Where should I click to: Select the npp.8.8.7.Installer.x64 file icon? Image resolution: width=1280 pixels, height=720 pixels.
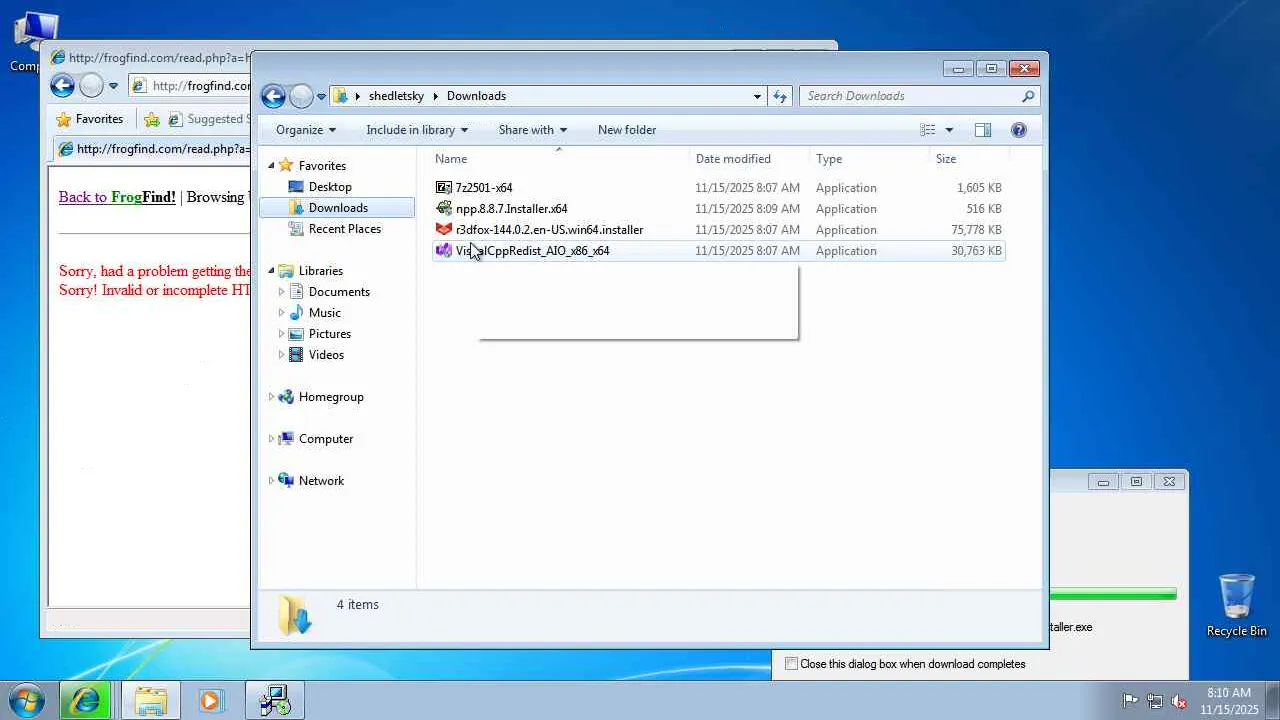point(444,209)
